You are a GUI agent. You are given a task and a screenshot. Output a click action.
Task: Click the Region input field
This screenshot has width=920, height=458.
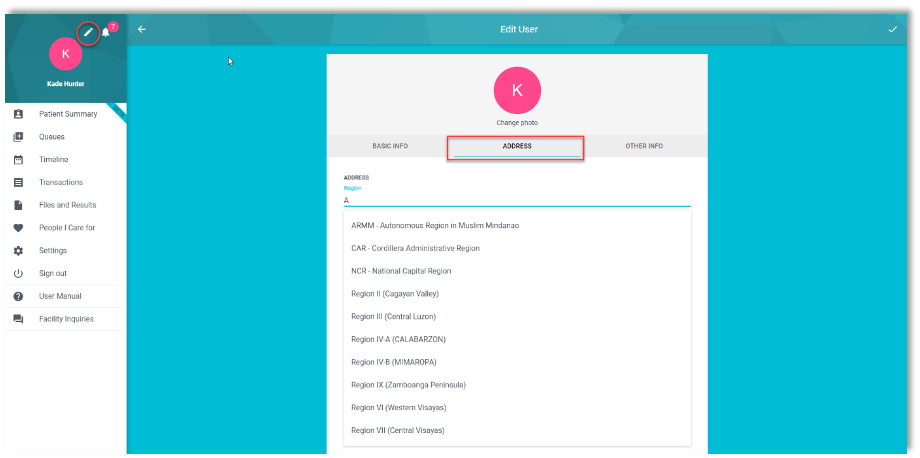pyautogui.click(x=516, y=200)
